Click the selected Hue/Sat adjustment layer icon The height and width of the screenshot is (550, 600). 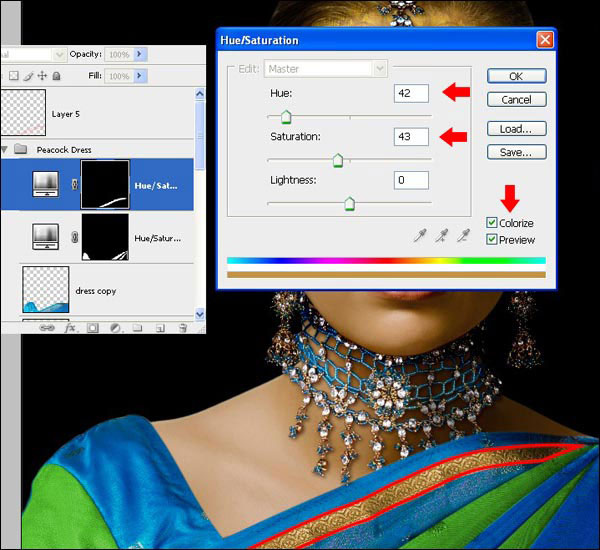46,184
